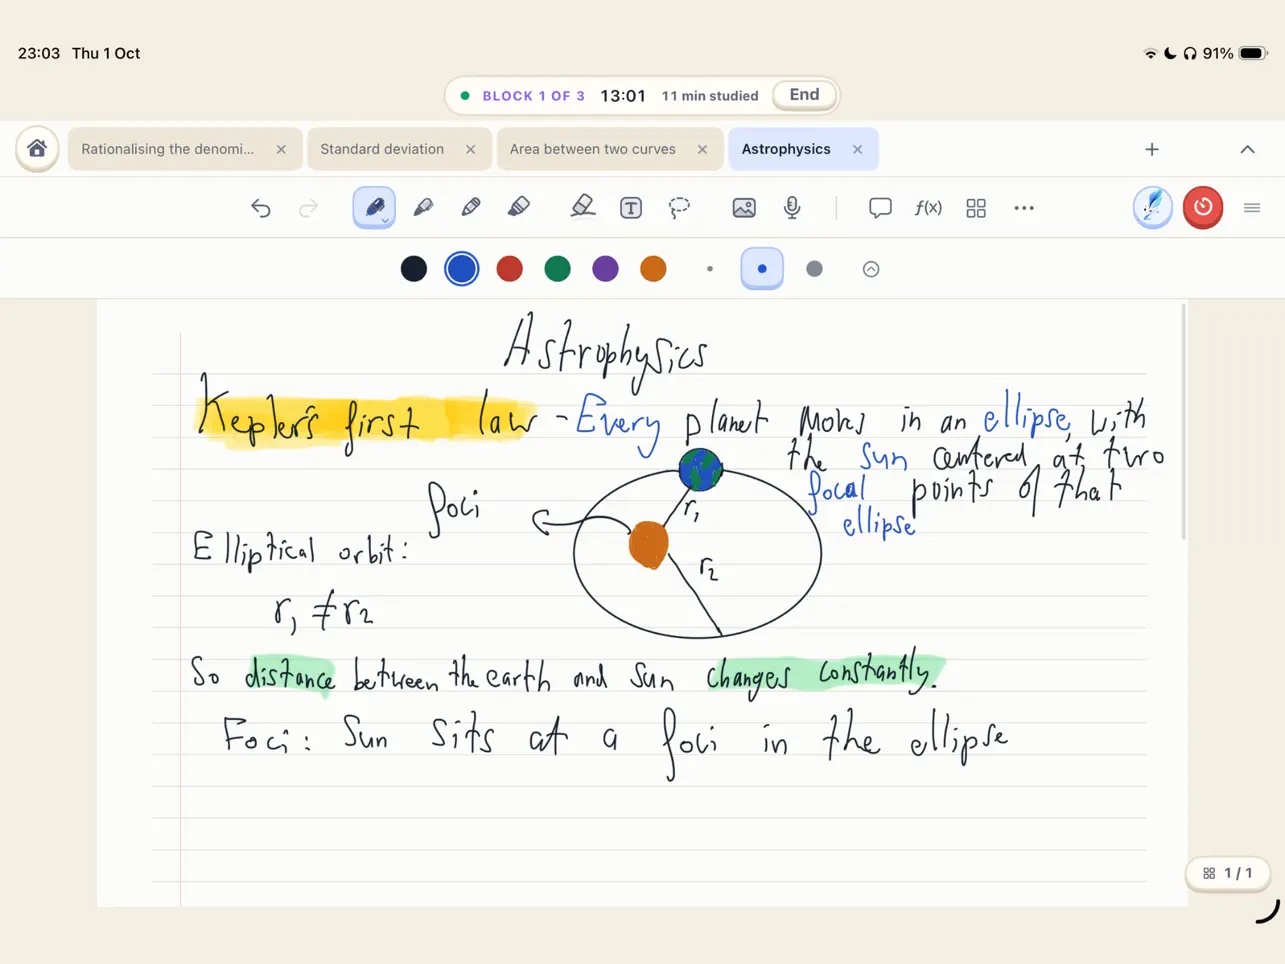Add a comment bubble
1285x964 pixels.
click(x=880, y=208)
